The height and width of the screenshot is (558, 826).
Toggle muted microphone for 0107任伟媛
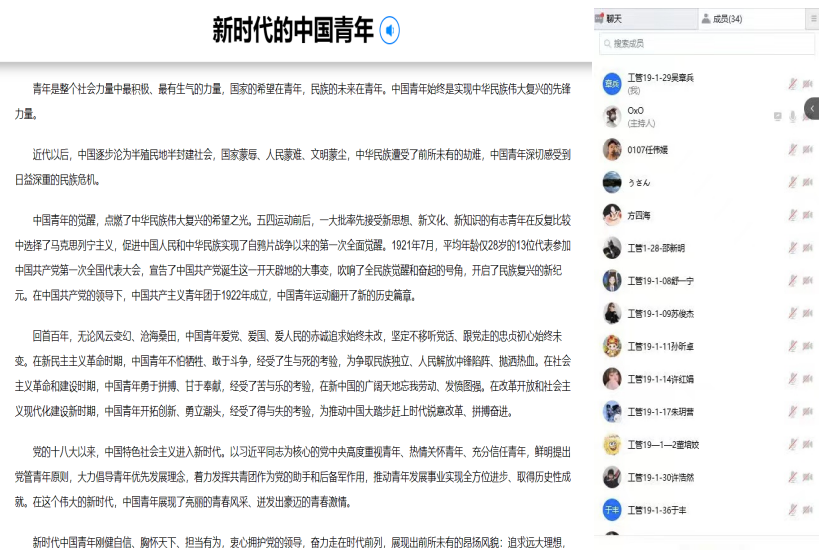(792, 150)
